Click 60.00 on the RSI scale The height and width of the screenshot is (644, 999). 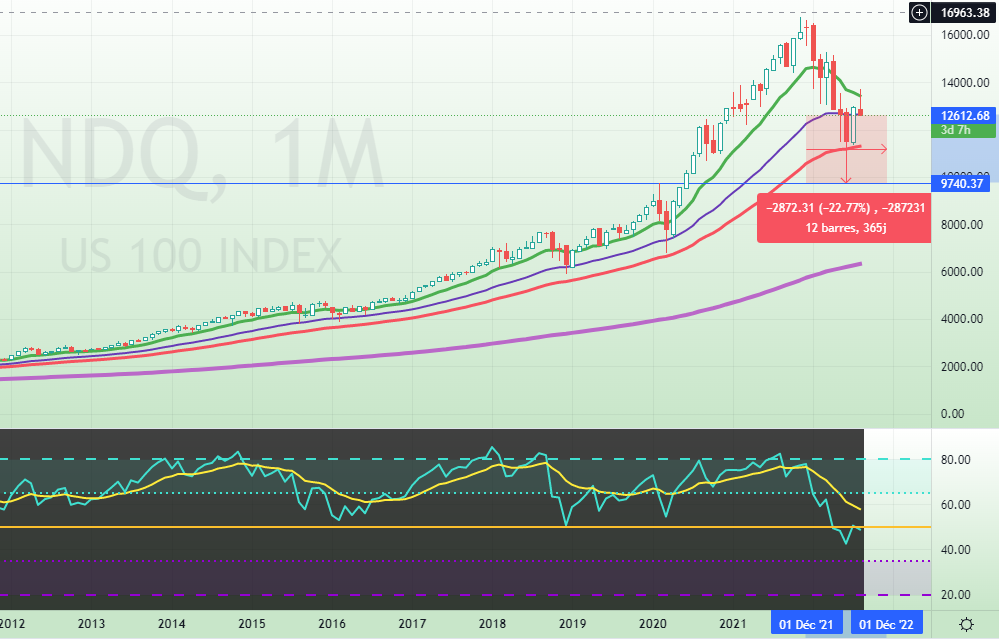point(956,504)
